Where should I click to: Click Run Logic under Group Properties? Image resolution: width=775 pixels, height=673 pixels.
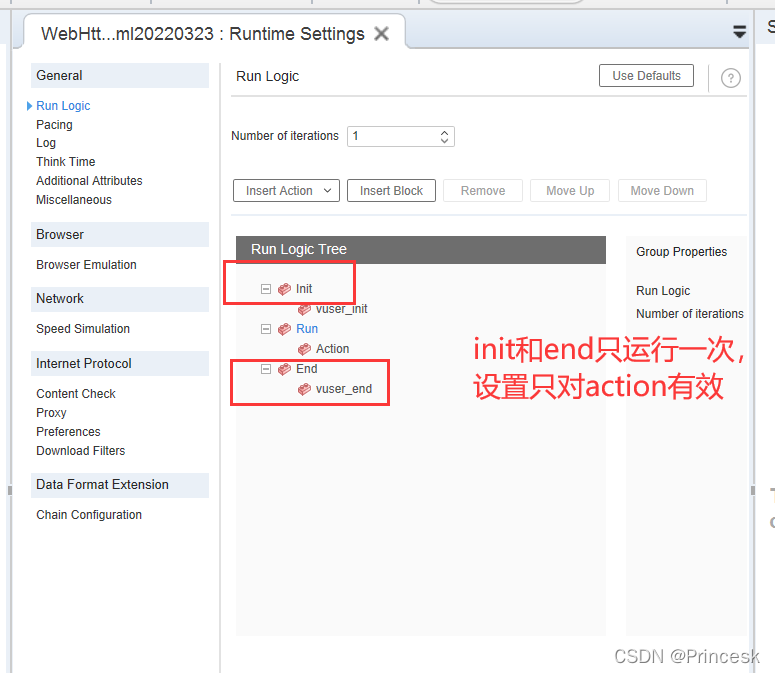tap(663, 291)
